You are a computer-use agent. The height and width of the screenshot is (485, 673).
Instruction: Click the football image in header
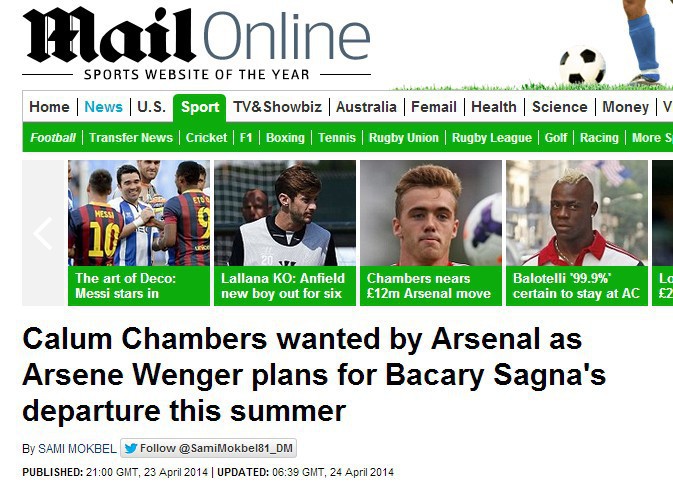[581, 66]
